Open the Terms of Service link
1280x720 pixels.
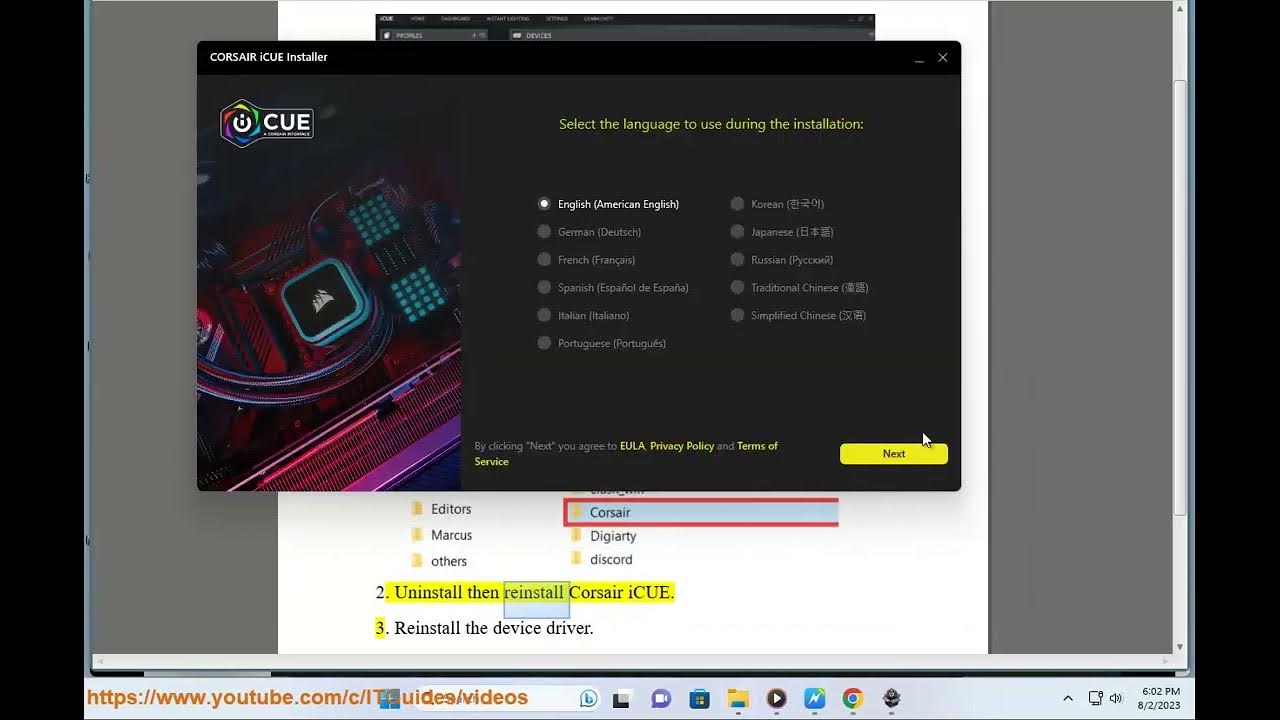[x=757, y=446]
